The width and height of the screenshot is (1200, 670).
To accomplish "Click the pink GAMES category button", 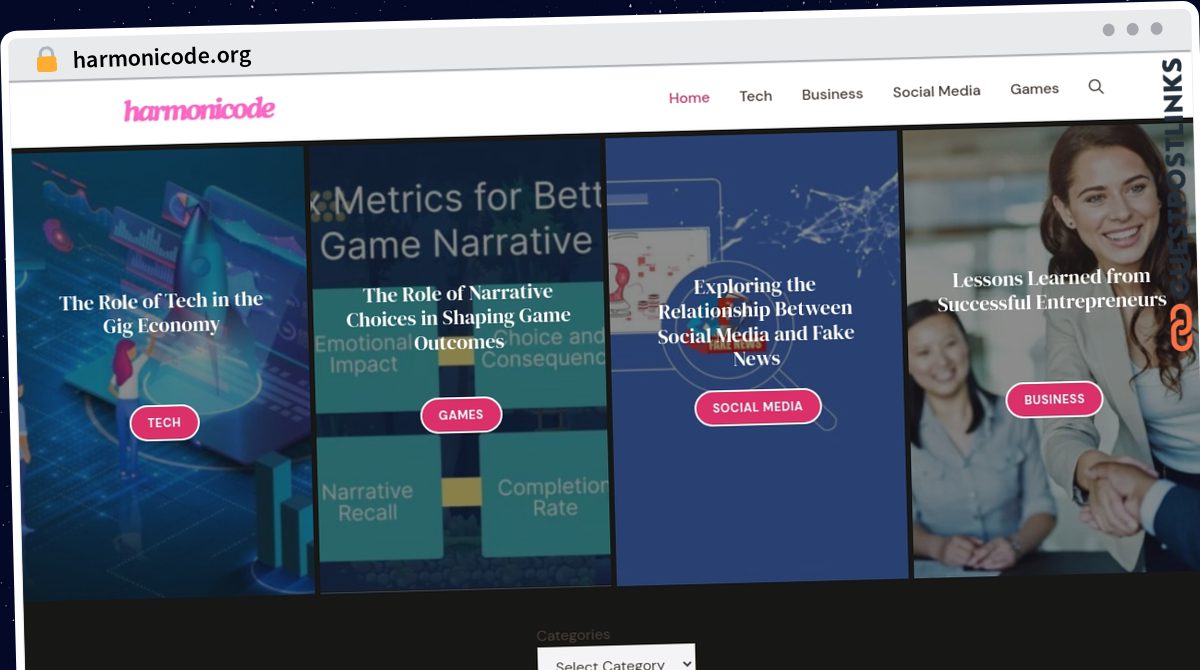I will (461, 414).
